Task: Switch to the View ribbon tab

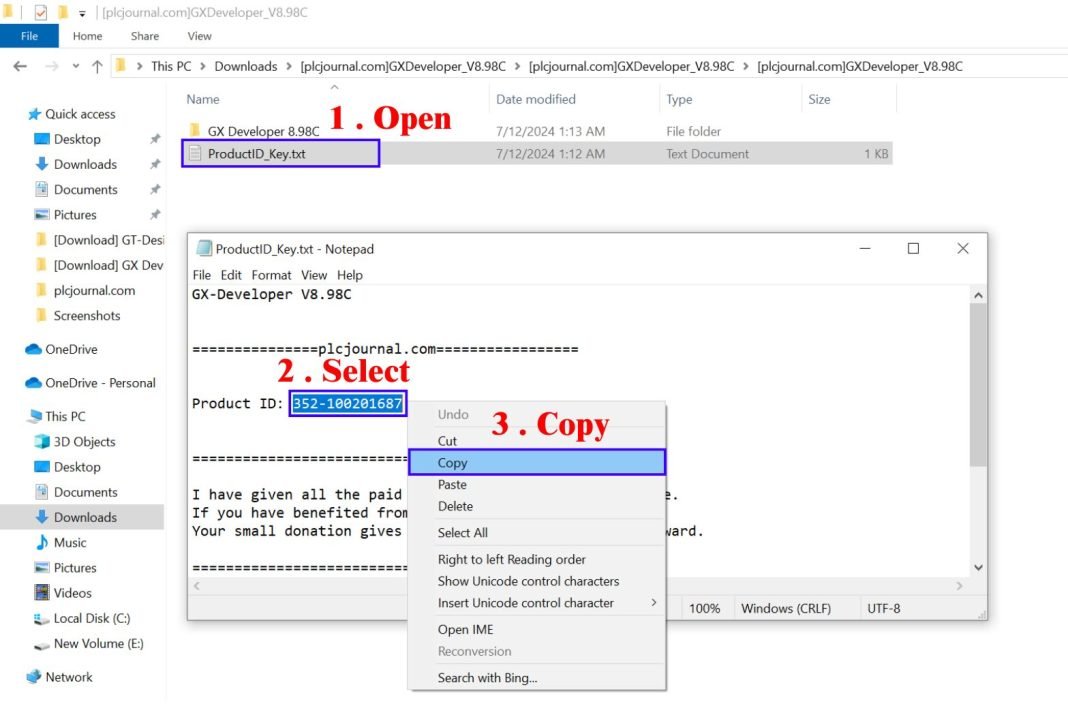Action: coord(199,36)
